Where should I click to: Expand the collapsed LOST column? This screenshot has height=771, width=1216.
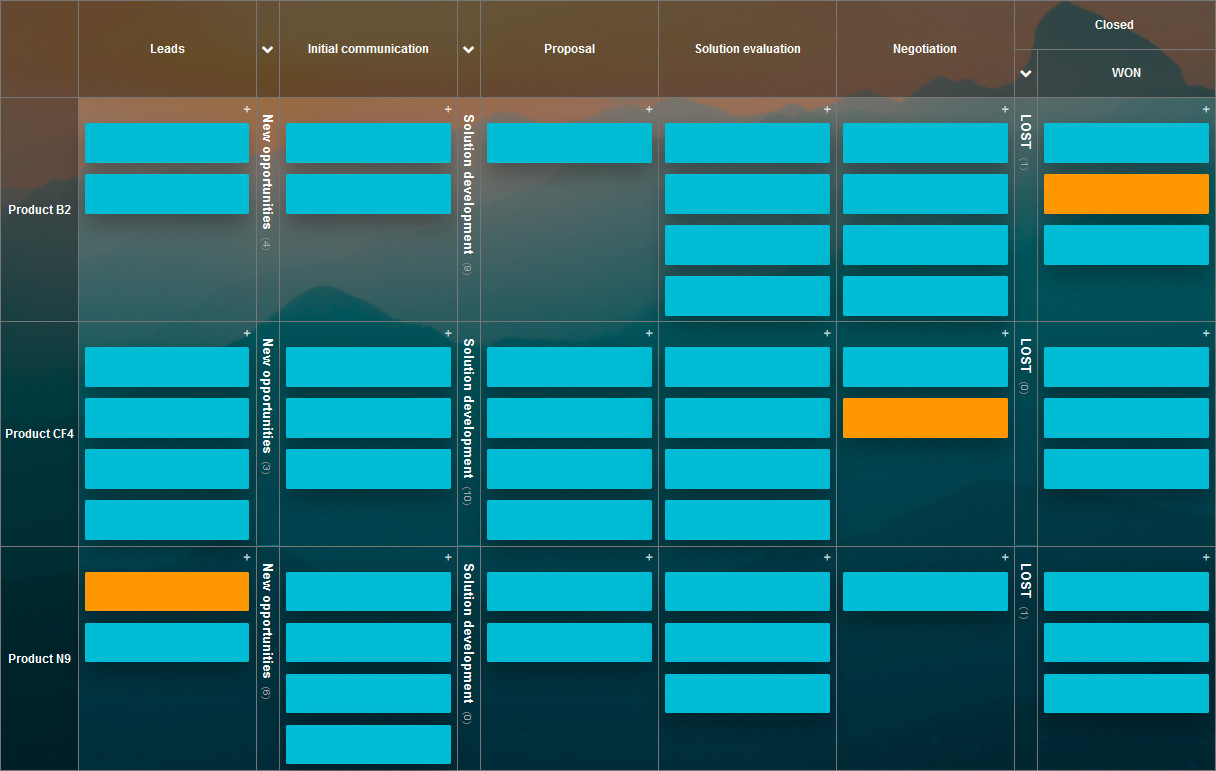click(1024, 73)
